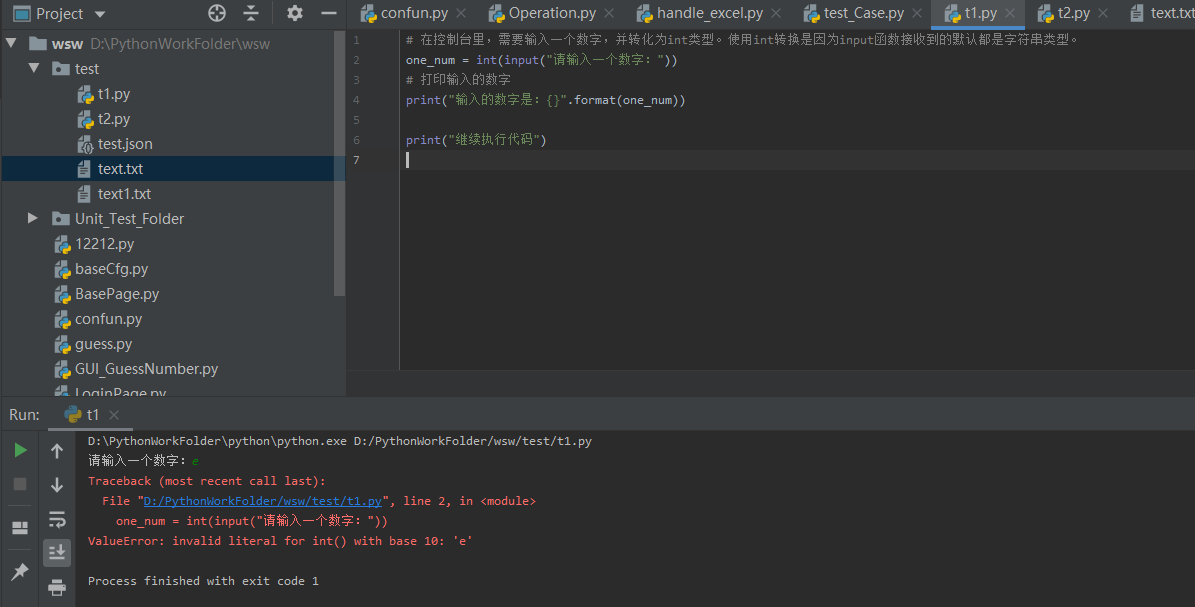Image resolution: width=1195 pixels, height=607 pixels.
Task: Click the stop process square icon
Action: click(21, 484)
